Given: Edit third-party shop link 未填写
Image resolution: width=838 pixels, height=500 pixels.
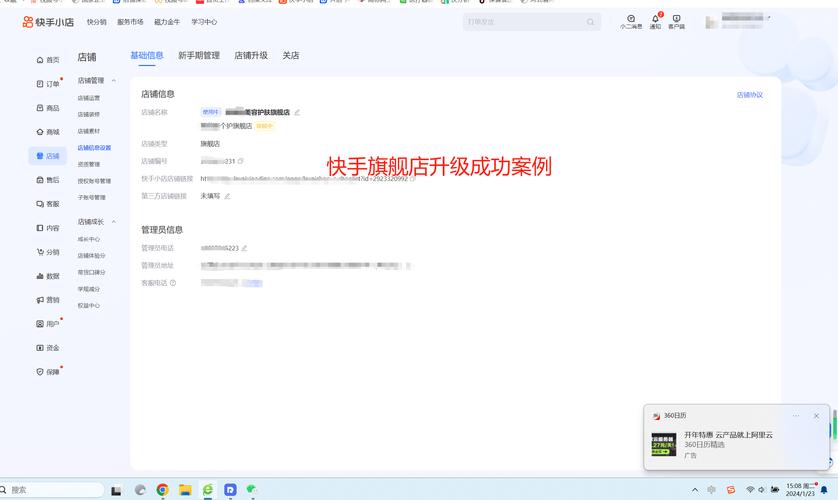Looking at the screenshot, I should (227, 196).
